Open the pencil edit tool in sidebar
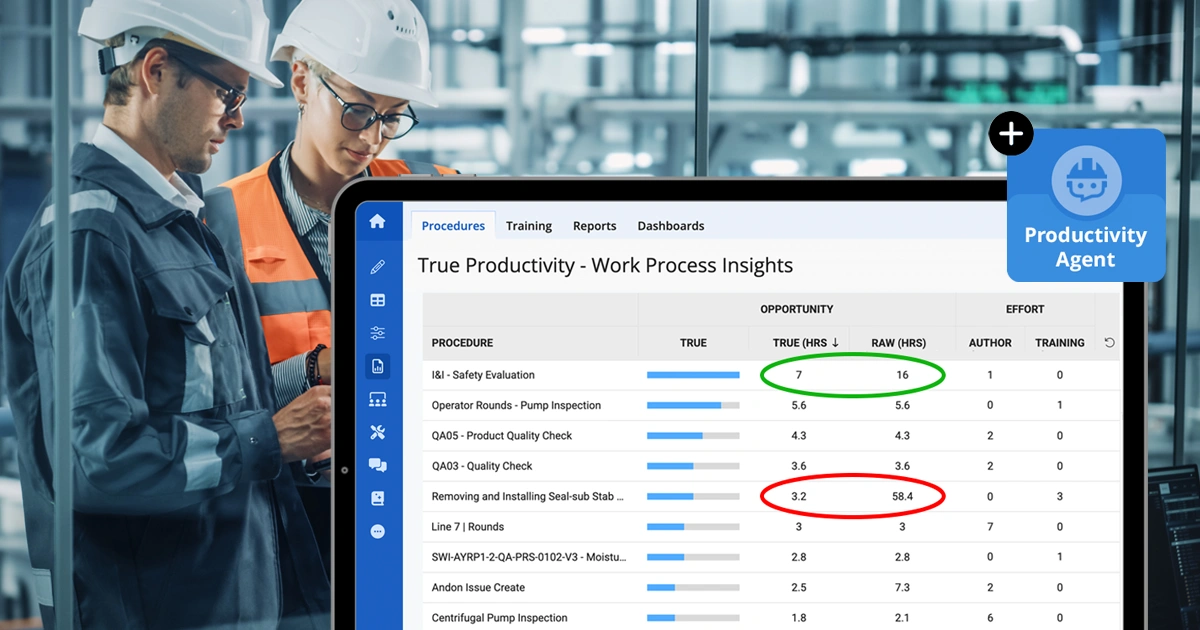The height and width of the screenshot is (630, 1200). [377, 267]
